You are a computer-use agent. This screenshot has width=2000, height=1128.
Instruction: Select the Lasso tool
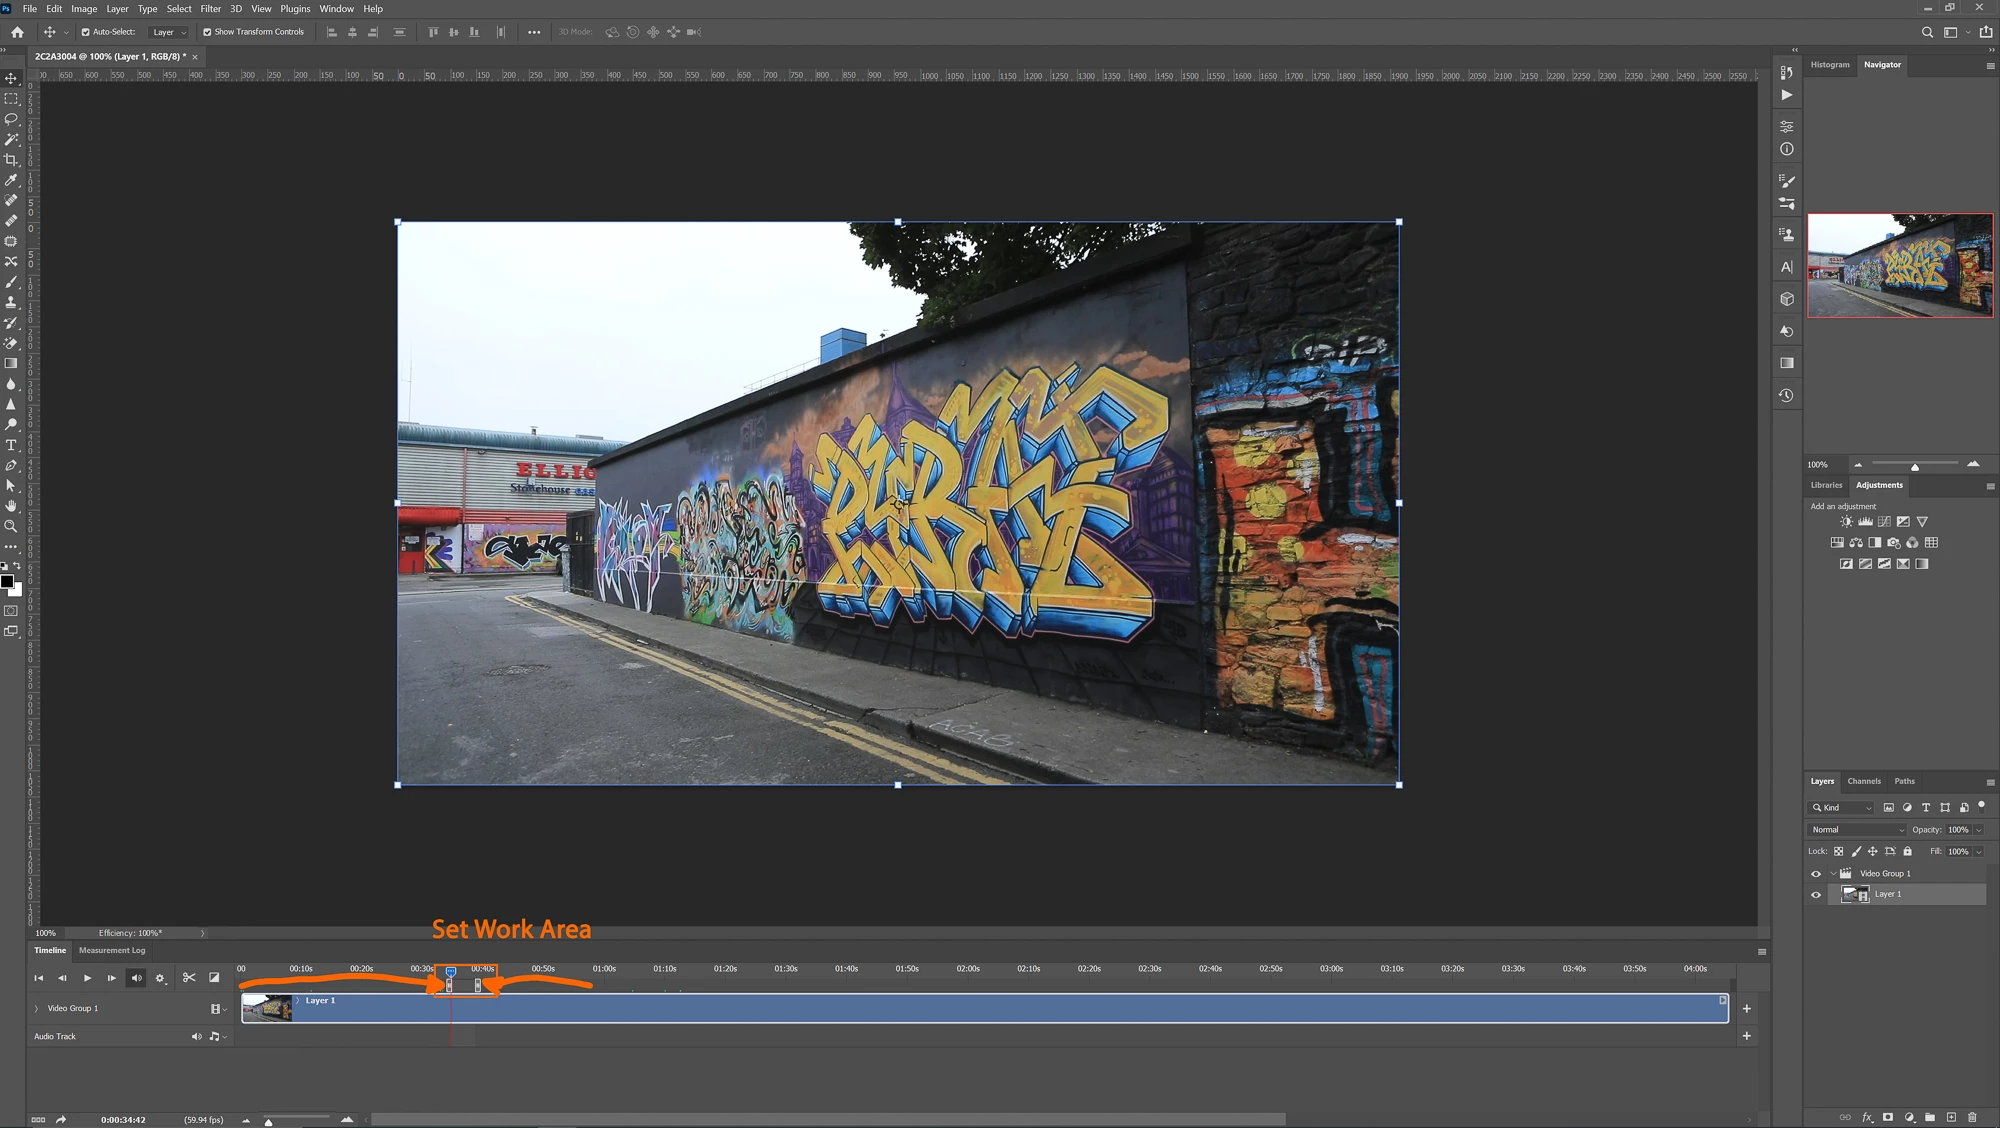(x=11, y=119)
